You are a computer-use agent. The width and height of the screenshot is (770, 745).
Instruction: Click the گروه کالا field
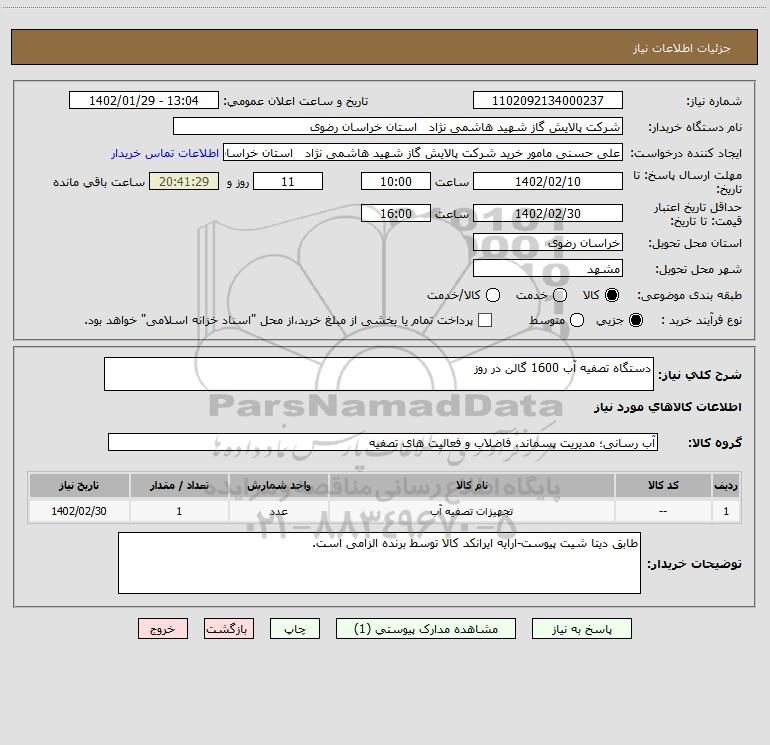pyautogui.click(x=383, y=442)
